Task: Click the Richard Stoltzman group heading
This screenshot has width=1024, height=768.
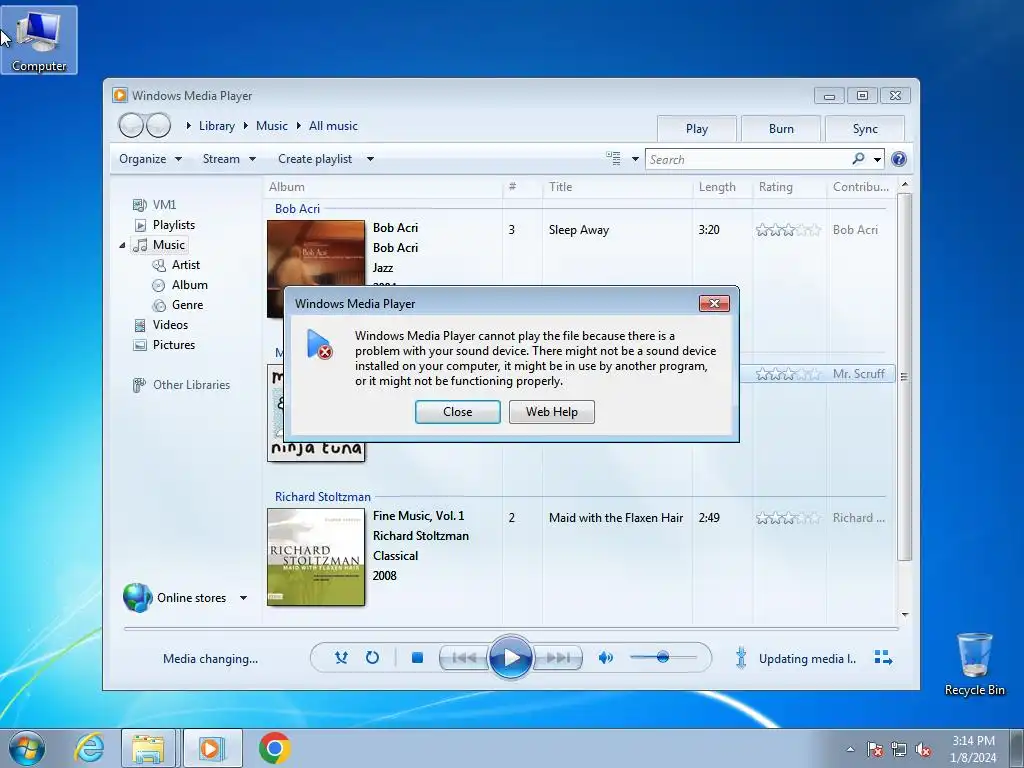Action: (x=323, y=497)
